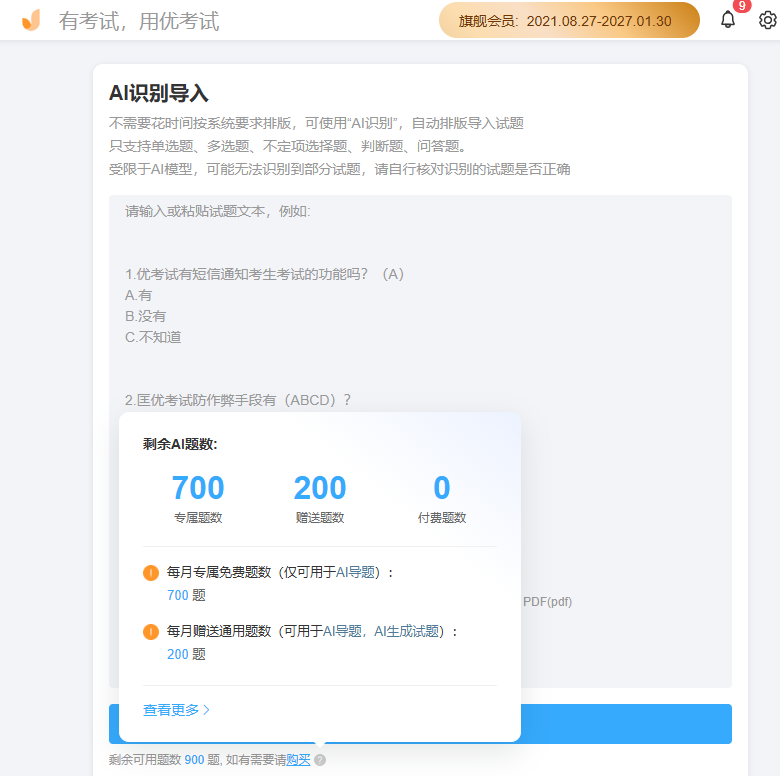The height and width of the screenshot is (776, 780).
Task: Click the AI识别导入 page title
Action: pos(159,93)
